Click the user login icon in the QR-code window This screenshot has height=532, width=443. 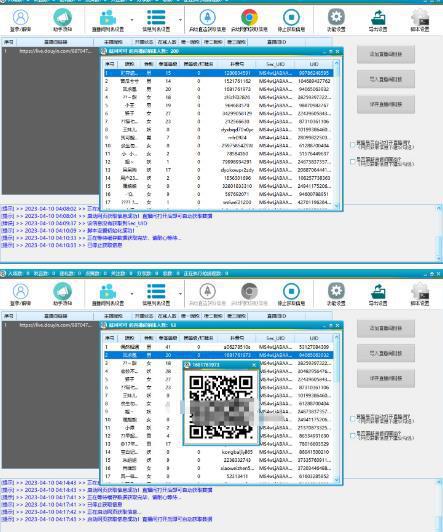(21, 291)
